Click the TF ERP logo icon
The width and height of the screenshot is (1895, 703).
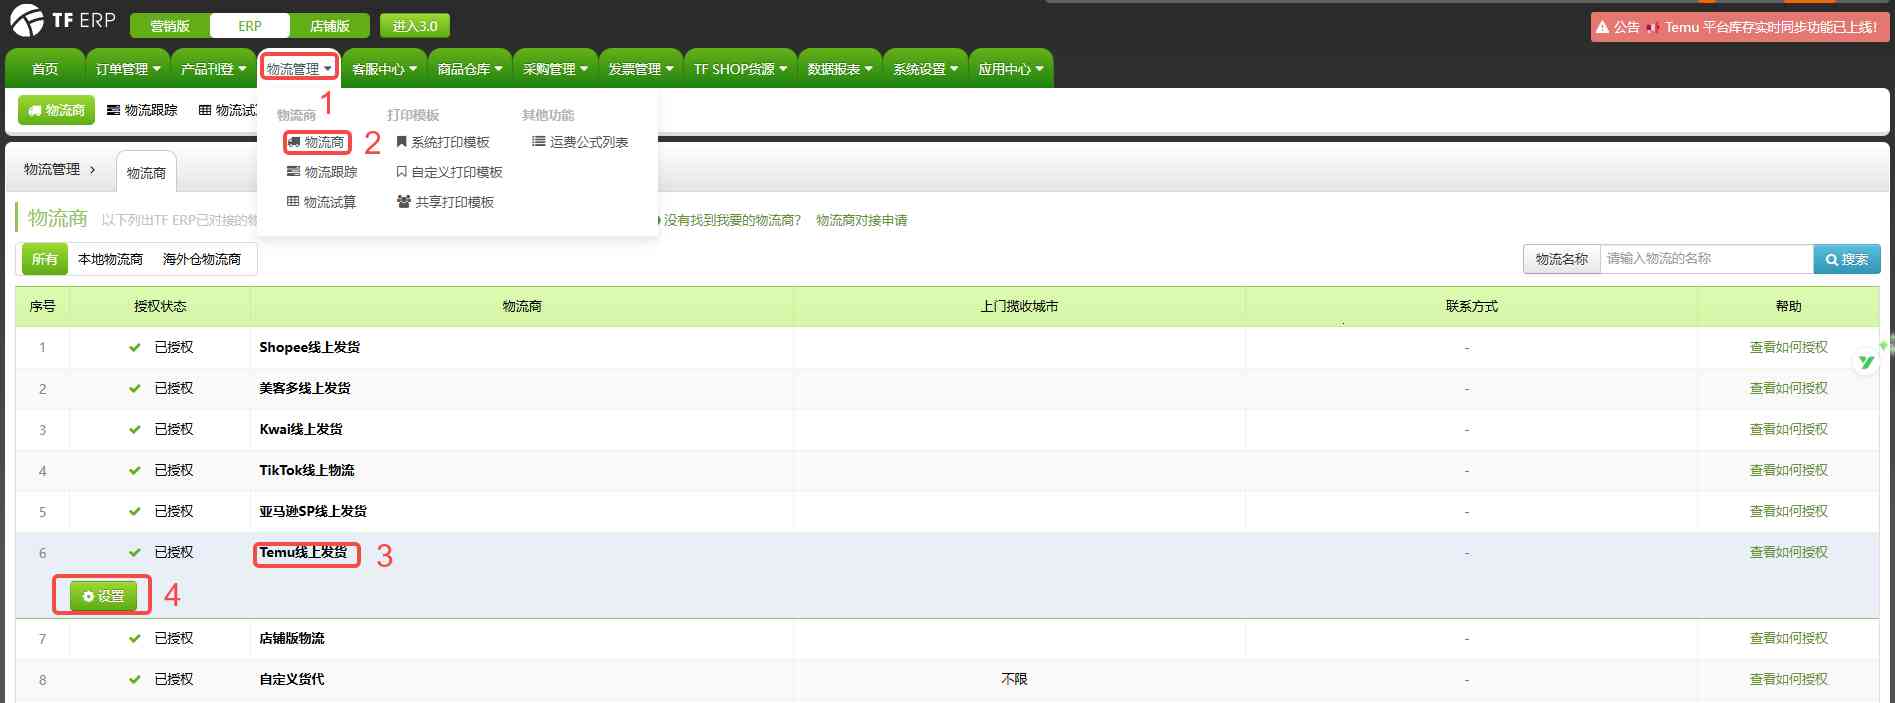click(x=26, y=20)
